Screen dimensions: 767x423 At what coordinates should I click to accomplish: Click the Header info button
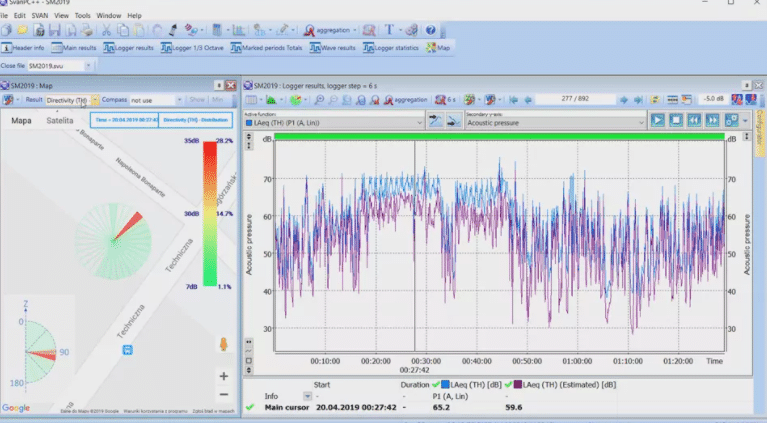22,47
